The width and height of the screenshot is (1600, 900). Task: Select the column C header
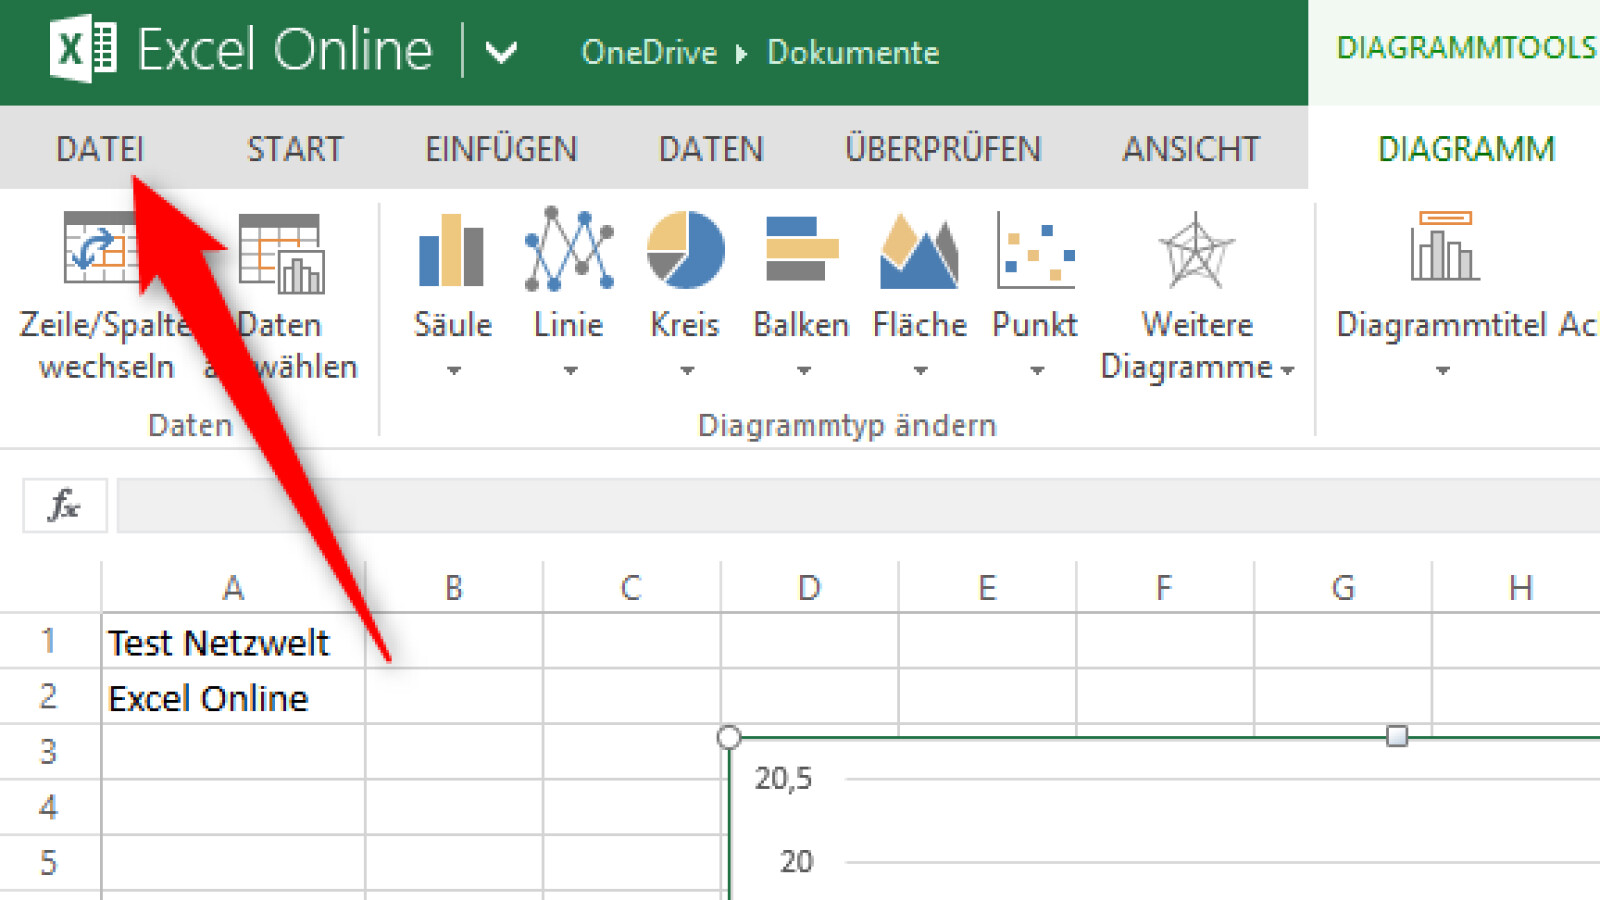(631, 587)
